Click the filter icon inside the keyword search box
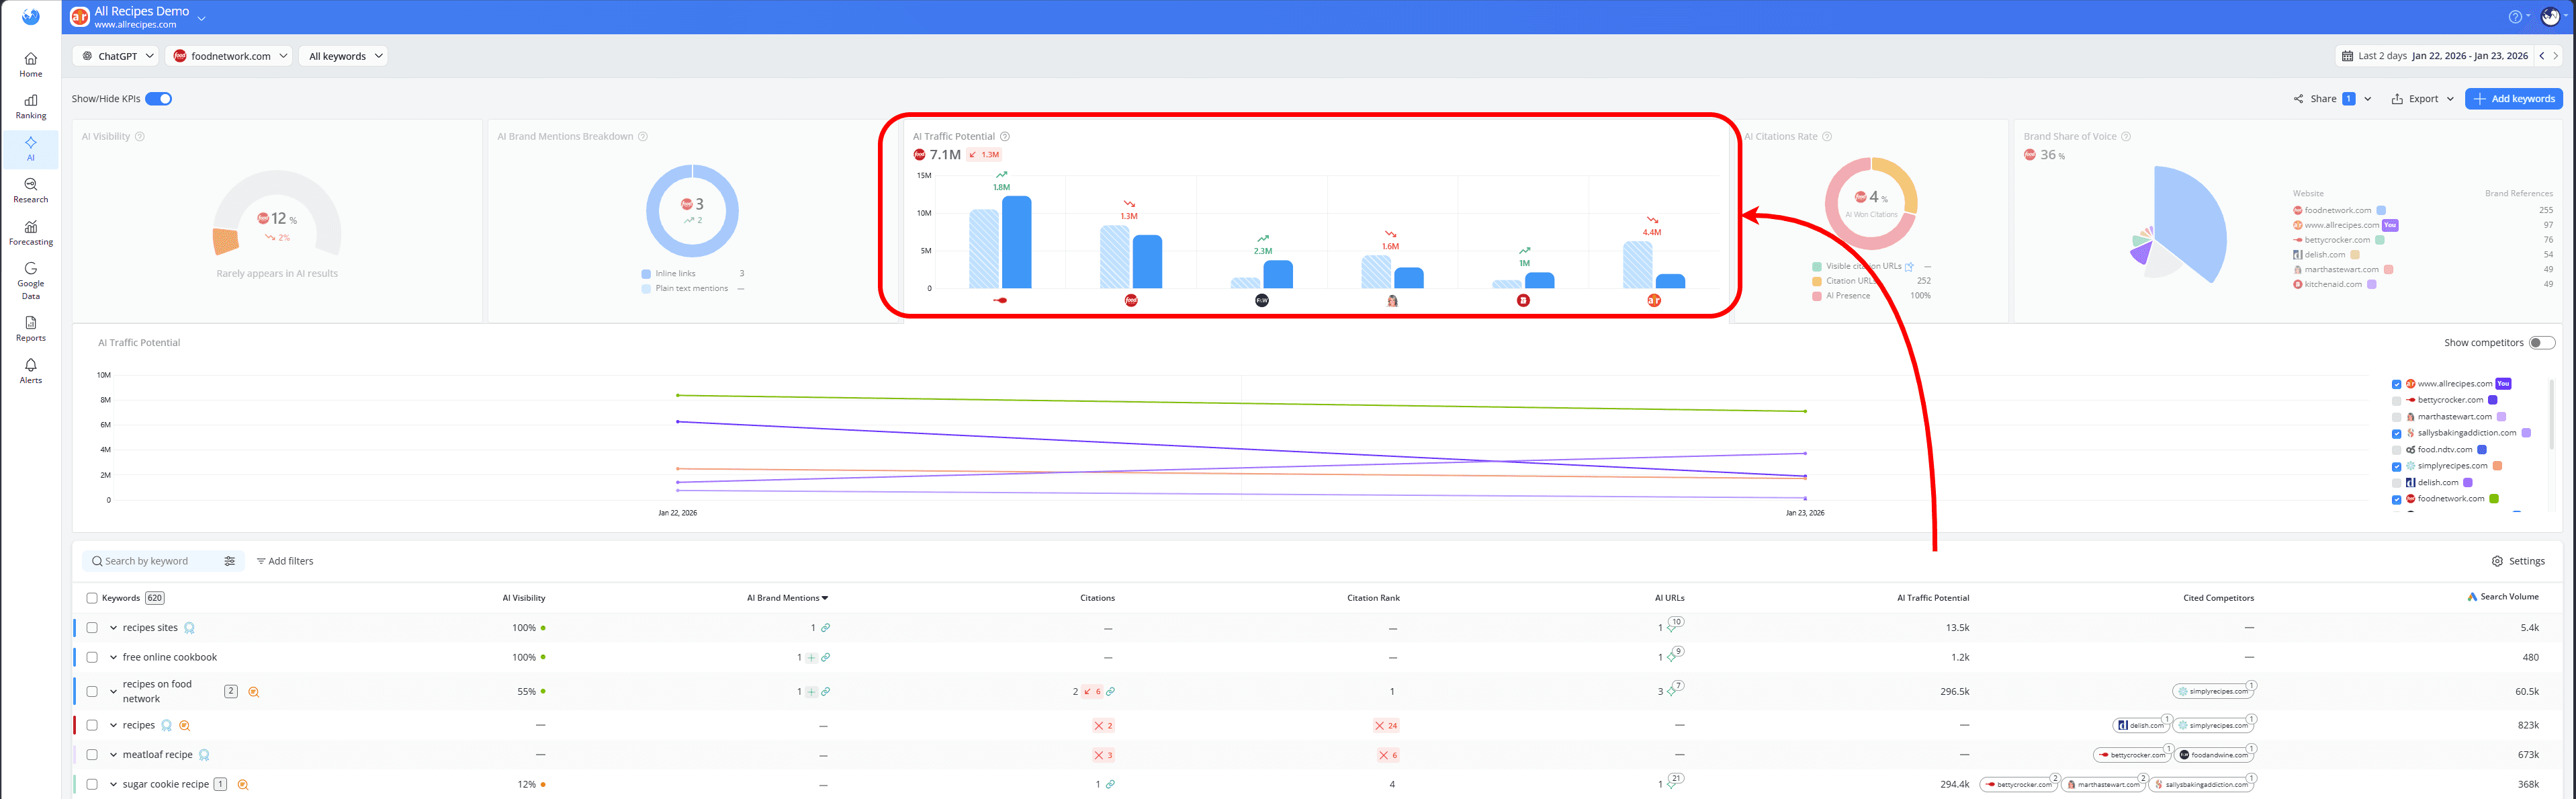Image resolution: width=2576 pixels, height=799 pixels. coord(230,561)
